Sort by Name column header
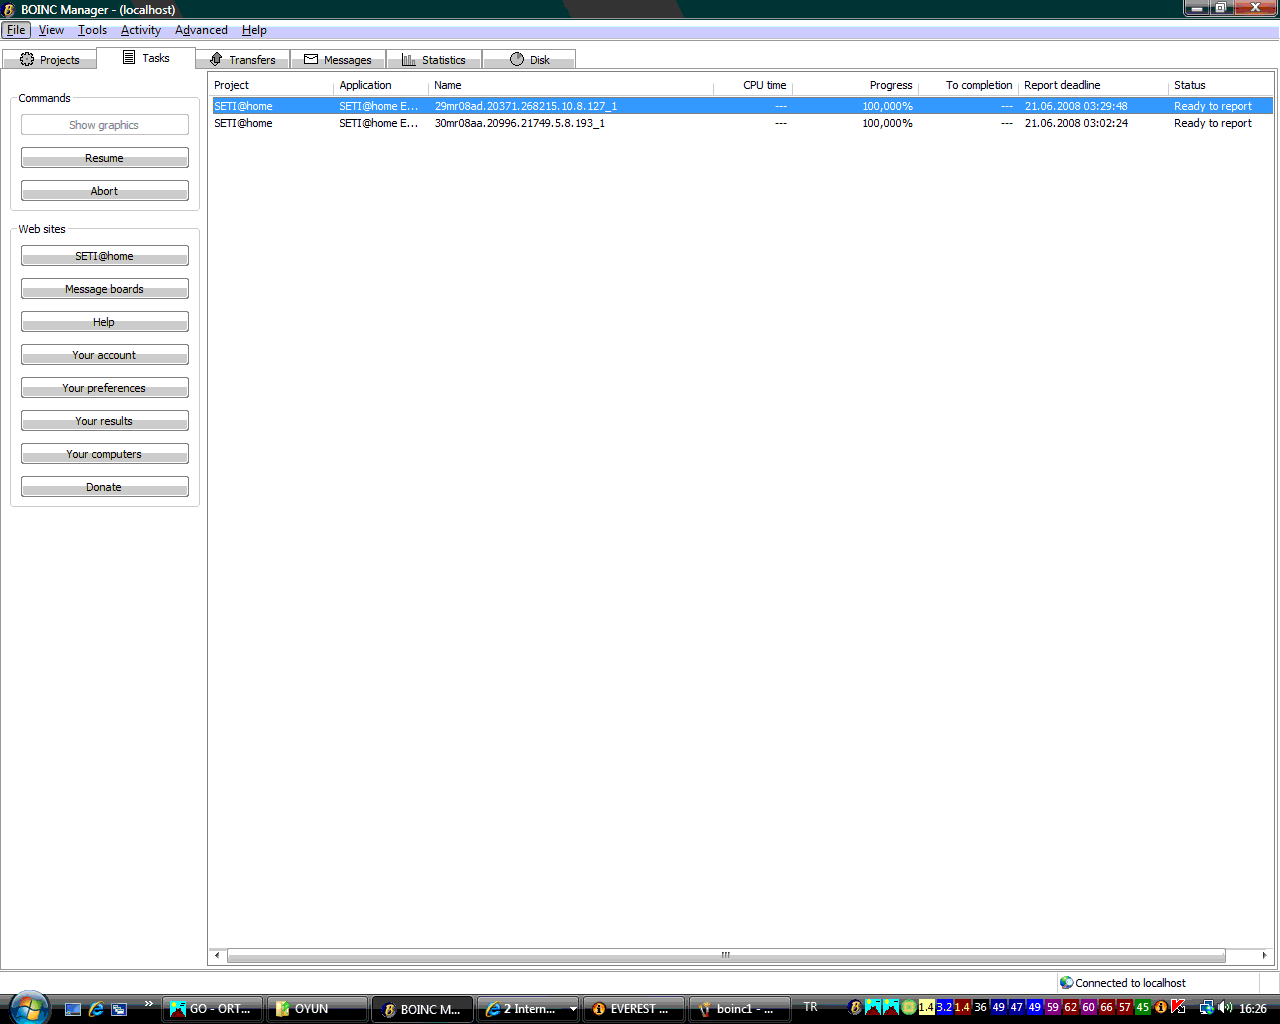Screen dimensions: 1280x1024 571,85
